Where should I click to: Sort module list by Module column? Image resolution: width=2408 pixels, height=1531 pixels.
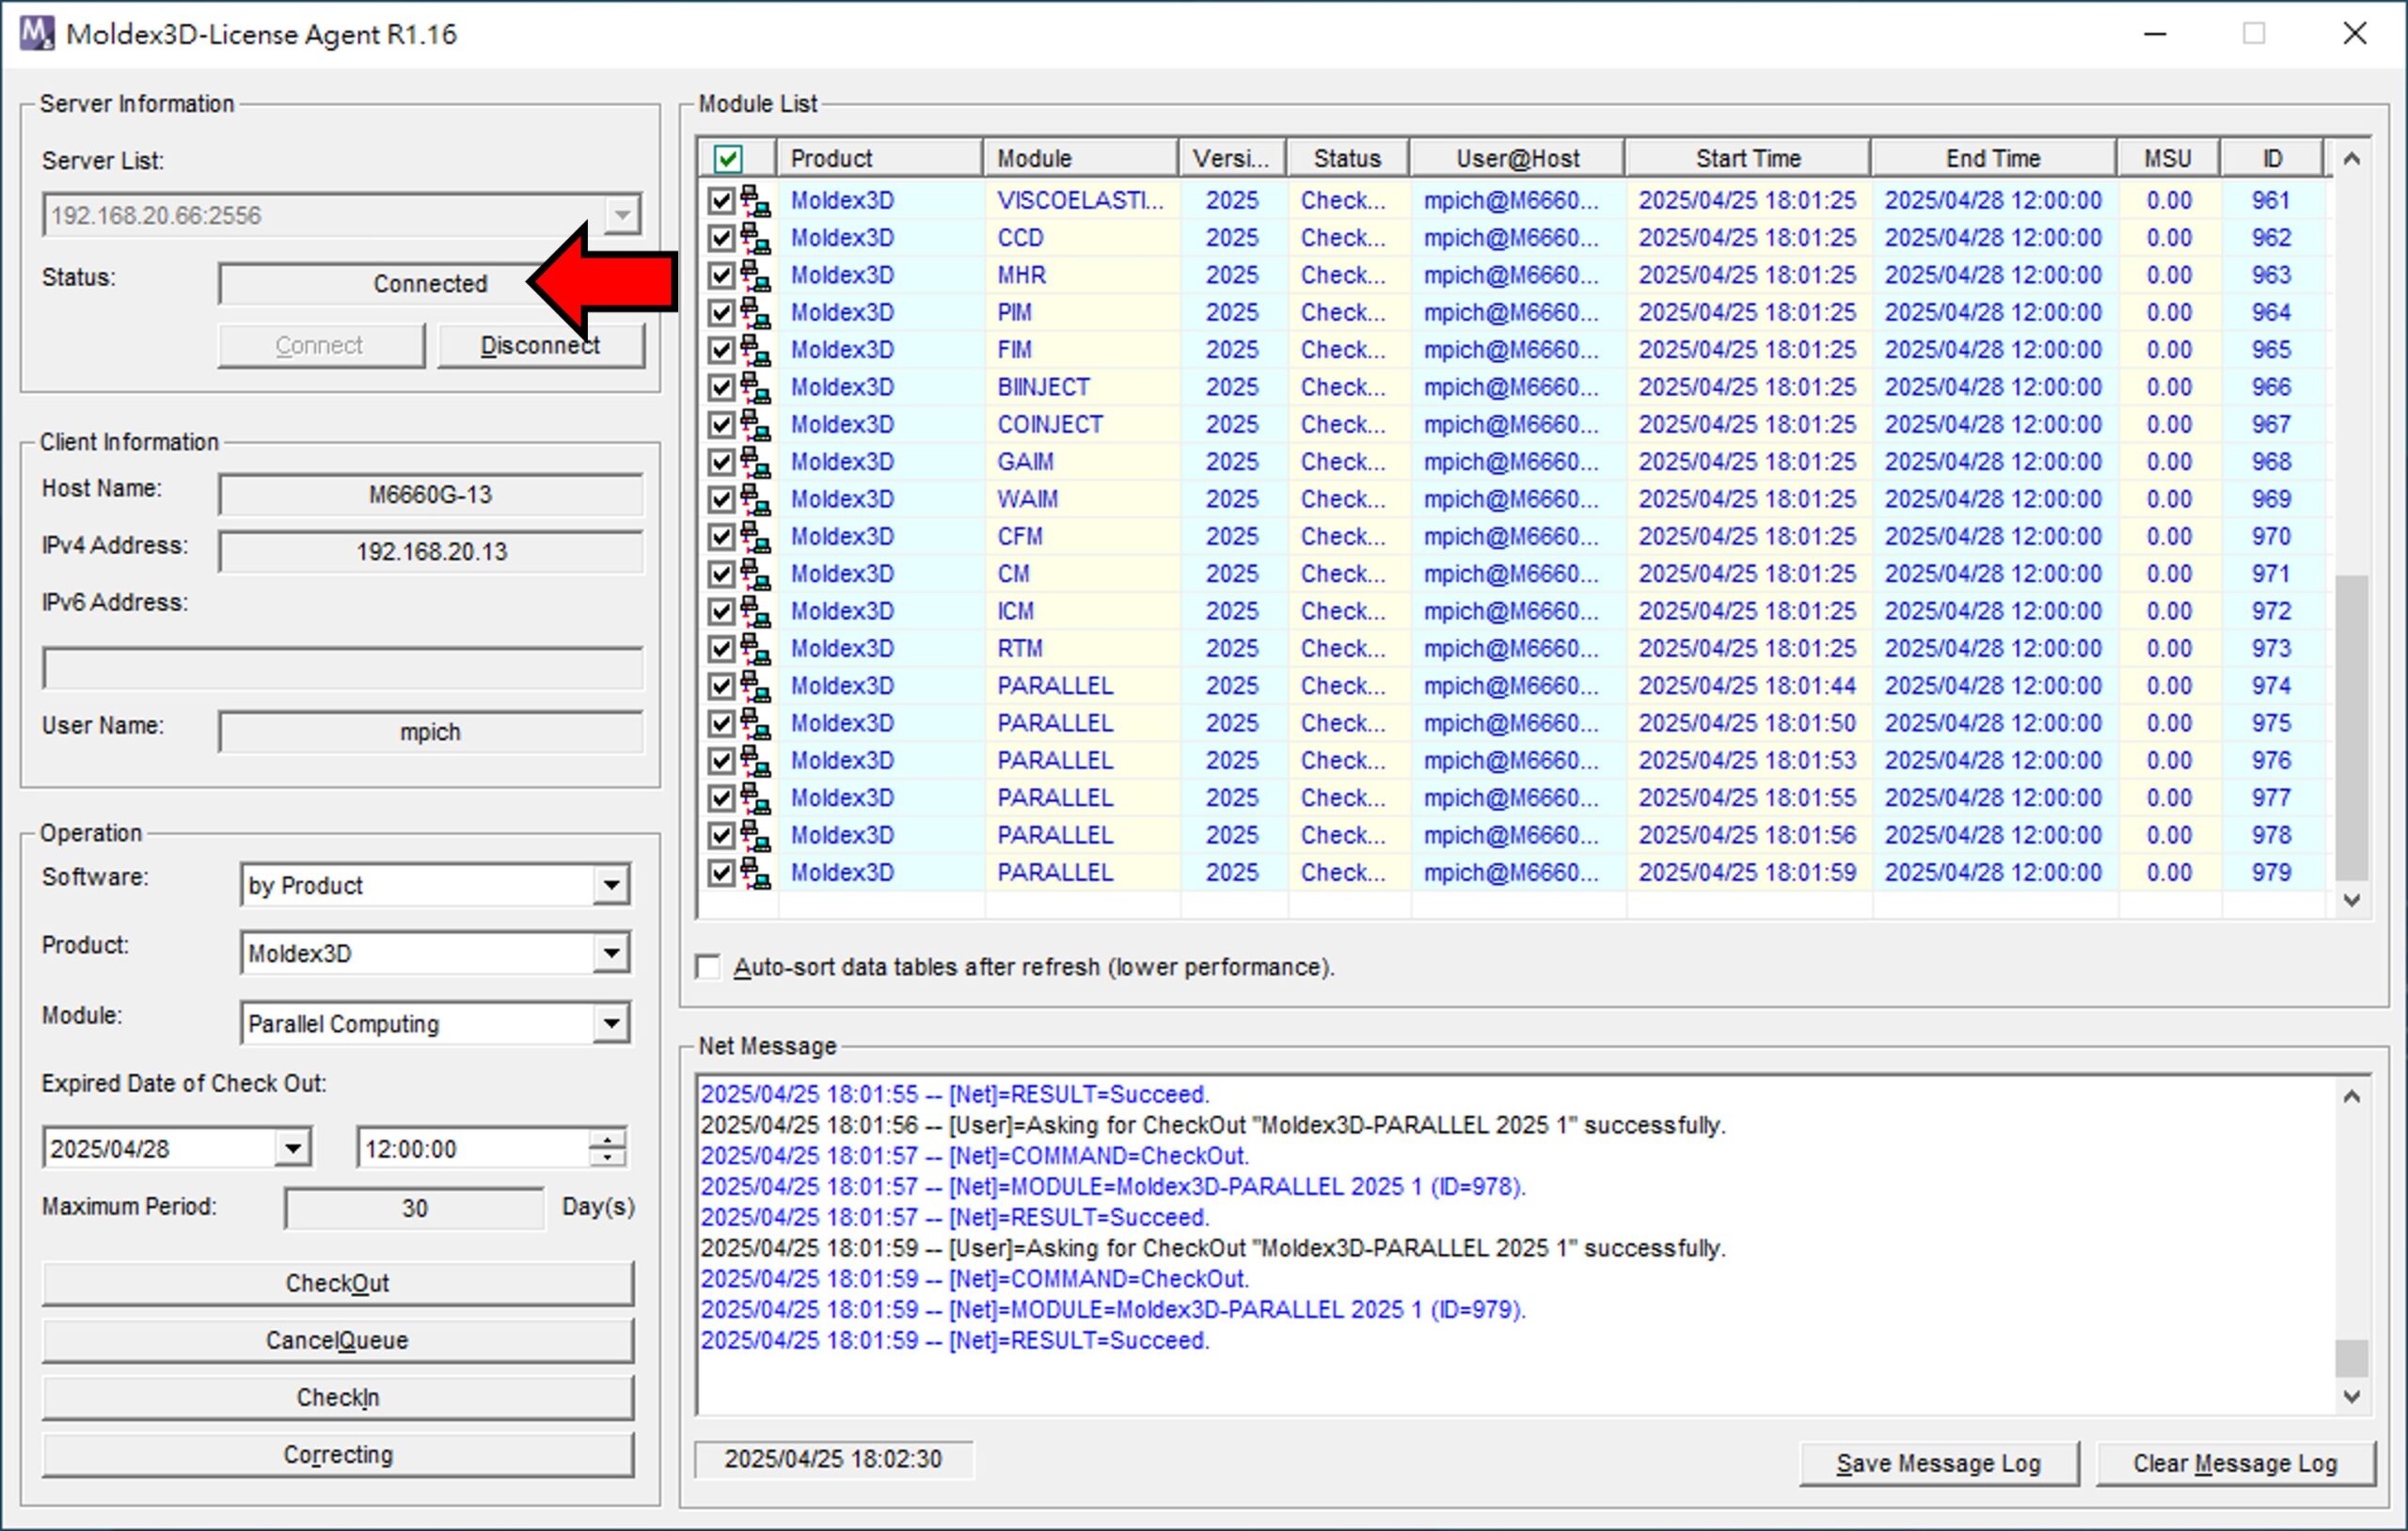coord(1081,158)
